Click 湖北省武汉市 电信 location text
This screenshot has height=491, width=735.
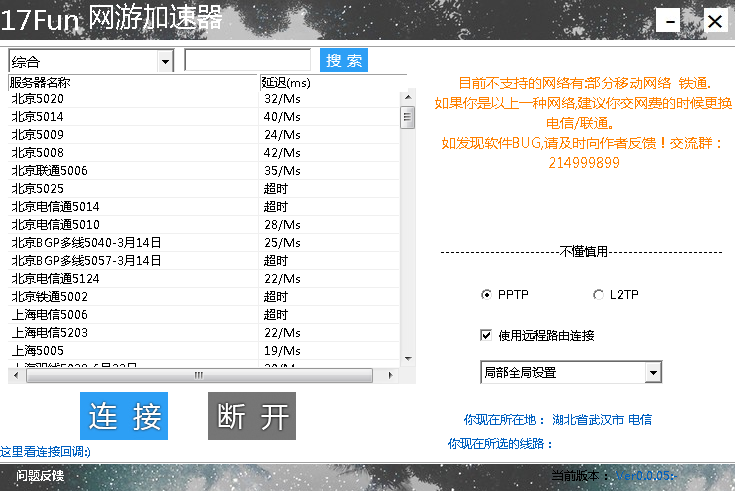pos(602,419)
